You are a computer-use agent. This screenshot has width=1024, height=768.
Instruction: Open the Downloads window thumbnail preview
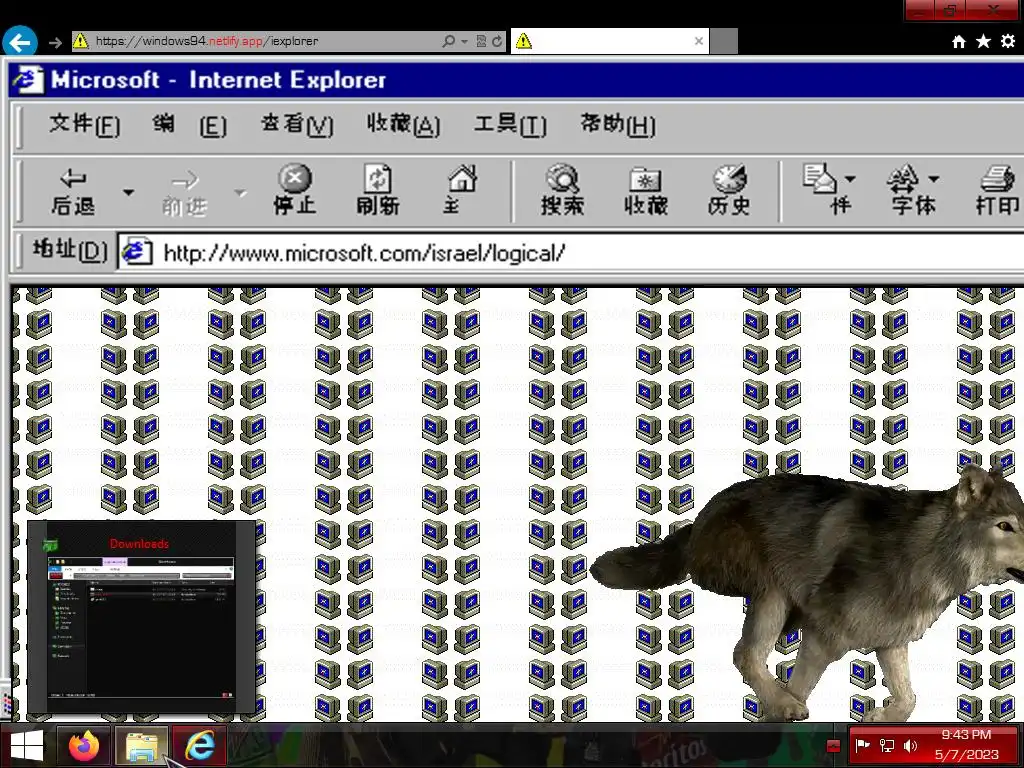(x=141, y=616)
